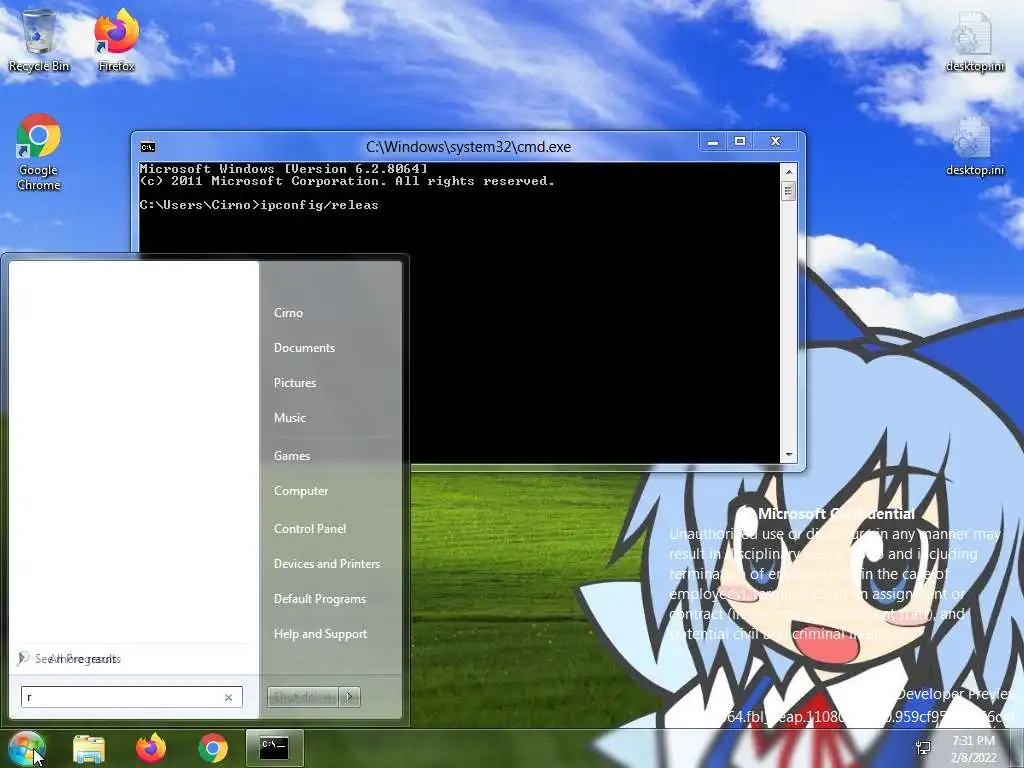
Task: Switch to the cmd.exe taskbar button
Action: coord(274,748)
